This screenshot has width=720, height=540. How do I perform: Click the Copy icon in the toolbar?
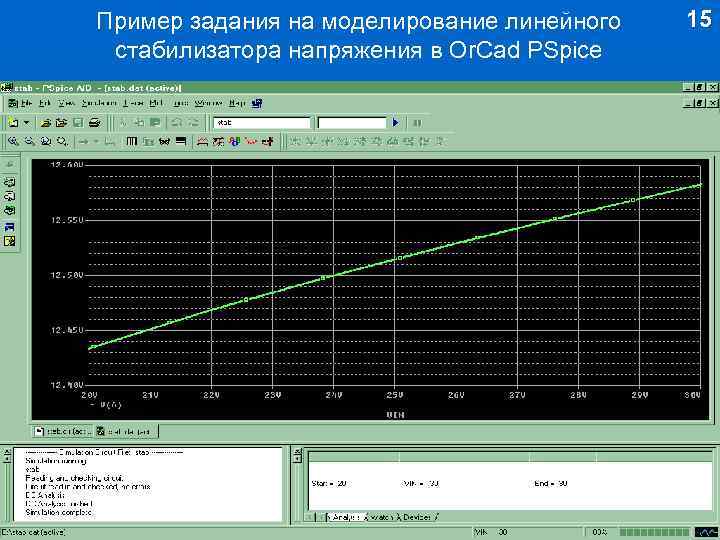coord(140,123)
